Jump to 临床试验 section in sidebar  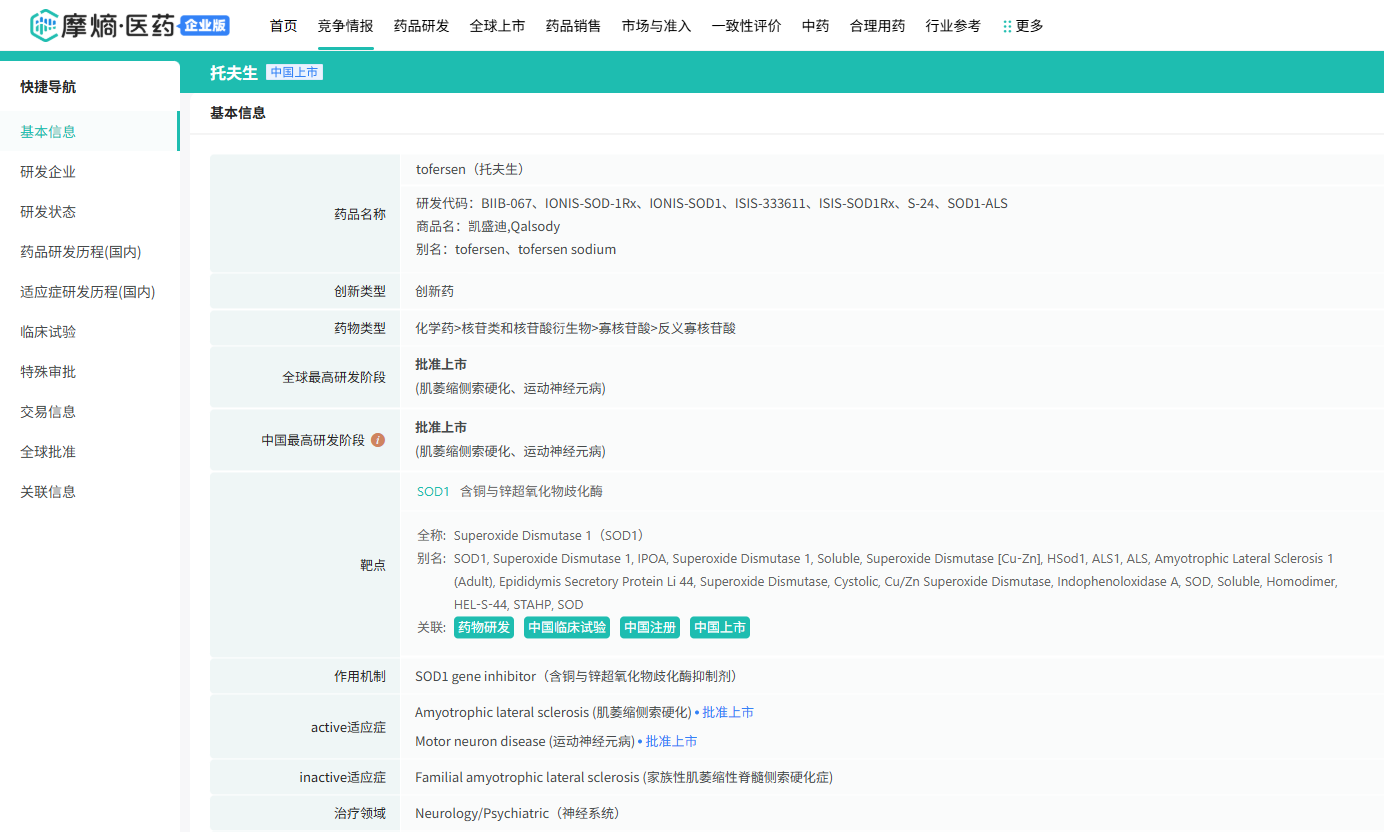[x=48, y=332]
